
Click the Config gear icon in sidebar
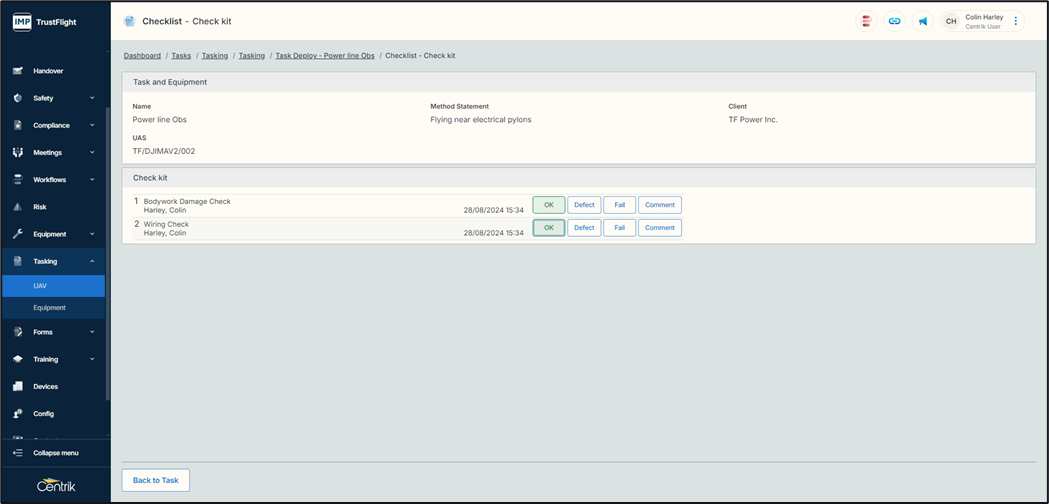[x=18, y=413]
